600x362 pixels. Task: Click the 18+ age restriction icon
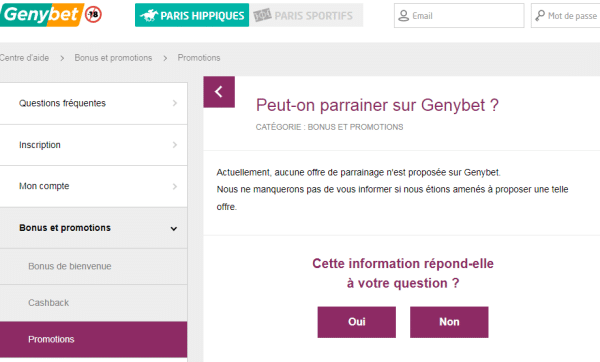pyautogui.click(x=93, y=15)
